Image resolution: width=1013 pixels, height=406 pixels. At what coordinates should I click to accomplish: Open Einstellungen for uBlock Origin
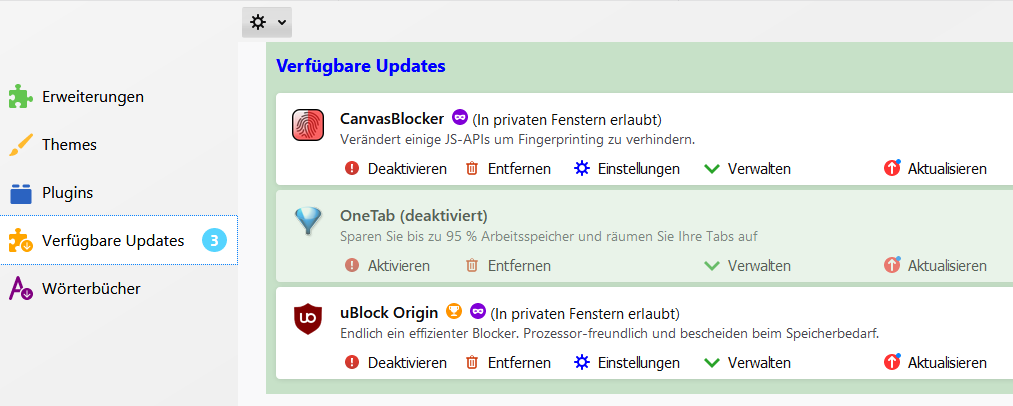pyautogui.click(x=628, y=362)
